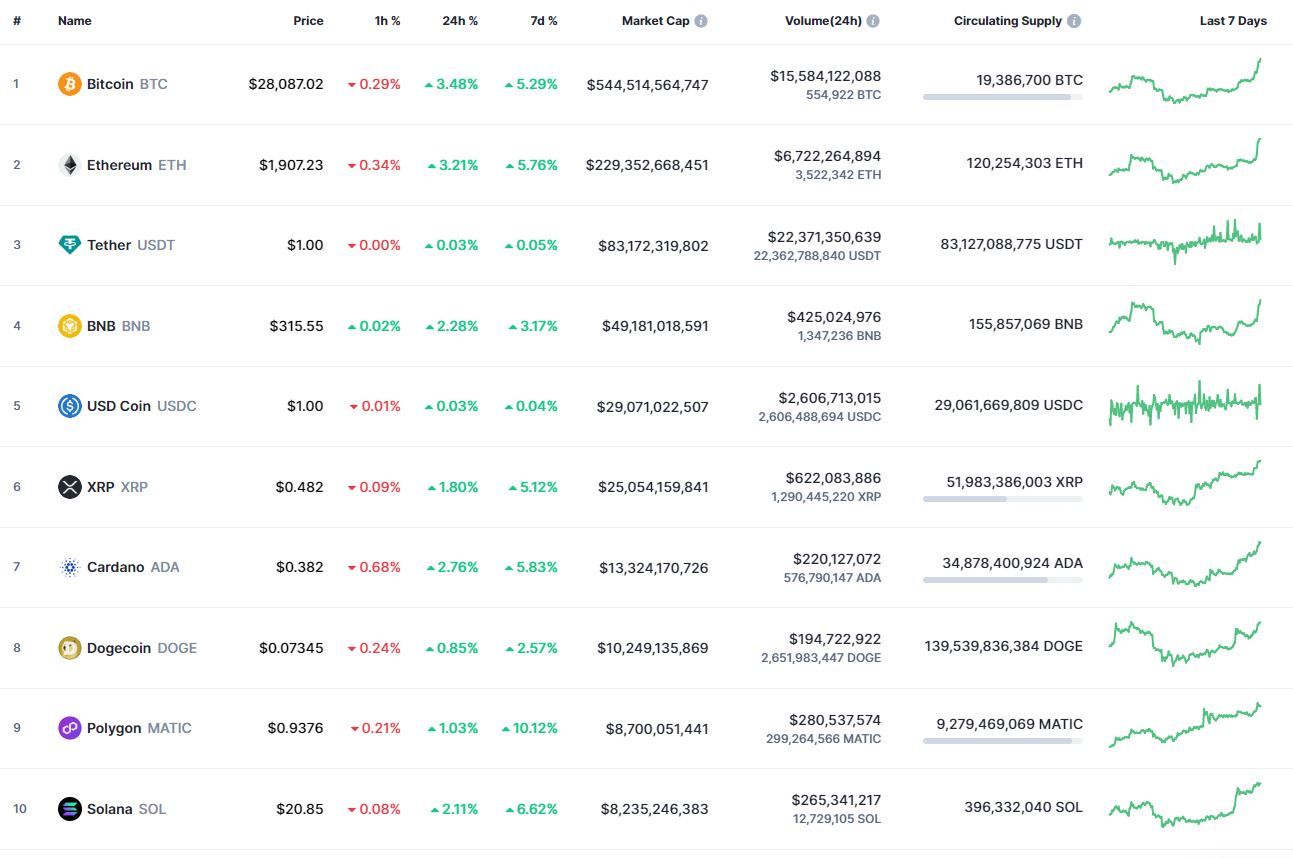The height and width of the screenshot is (858, 1293).
Task: Click the Ethereum diamond logo icon
Action: pyautogui.click(x=69, y=165)
